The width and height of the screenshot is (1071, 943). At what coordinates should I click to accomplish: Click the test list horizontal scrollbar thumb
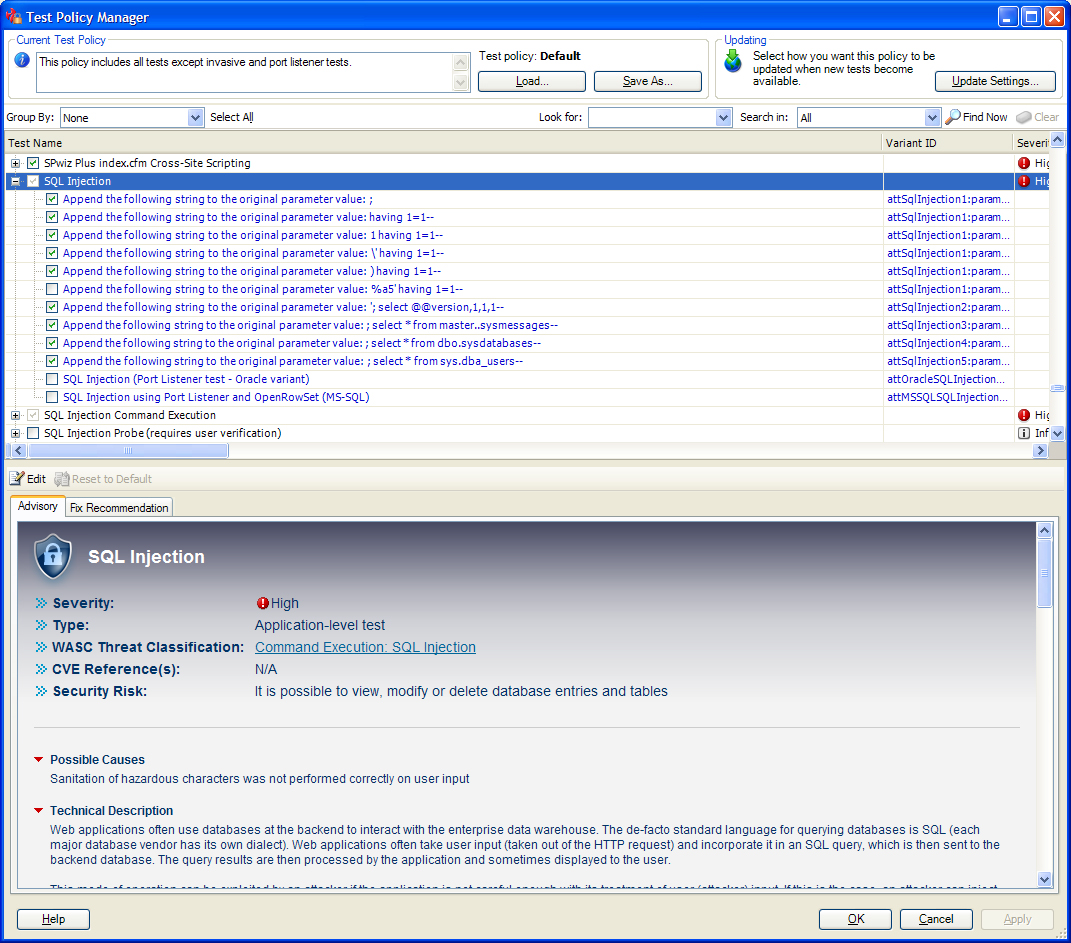click(x=128, y=452)
